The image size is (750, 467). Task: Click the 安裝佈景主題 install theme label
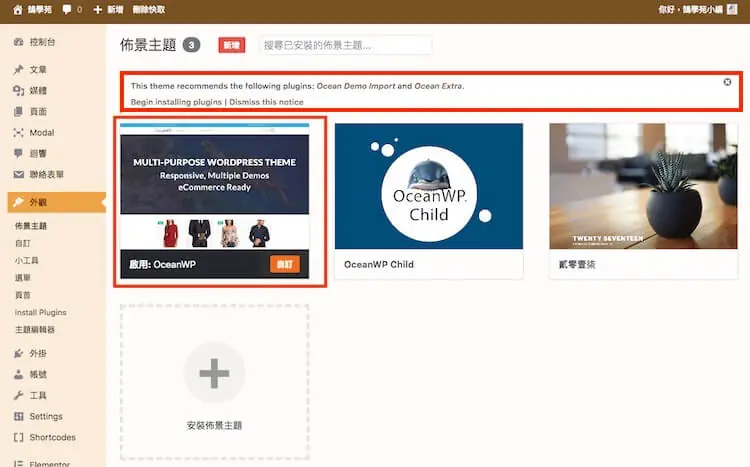click(x=214, y=425)
